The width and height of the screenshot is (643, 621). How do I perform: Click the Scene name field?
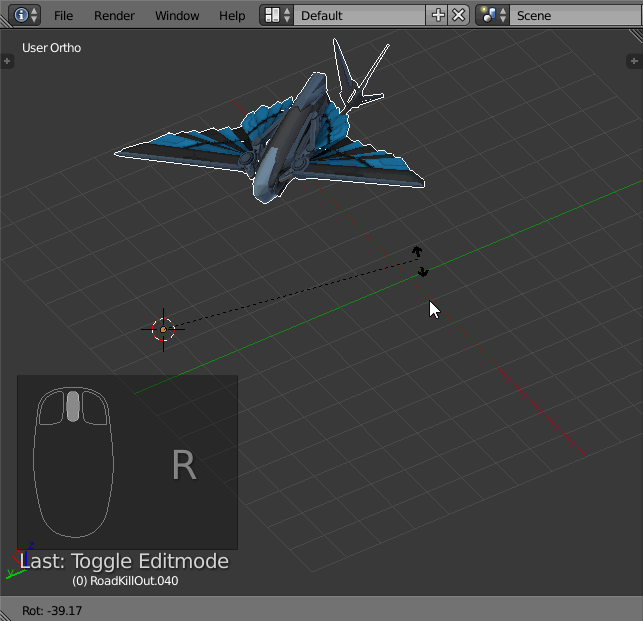point(576,15)
